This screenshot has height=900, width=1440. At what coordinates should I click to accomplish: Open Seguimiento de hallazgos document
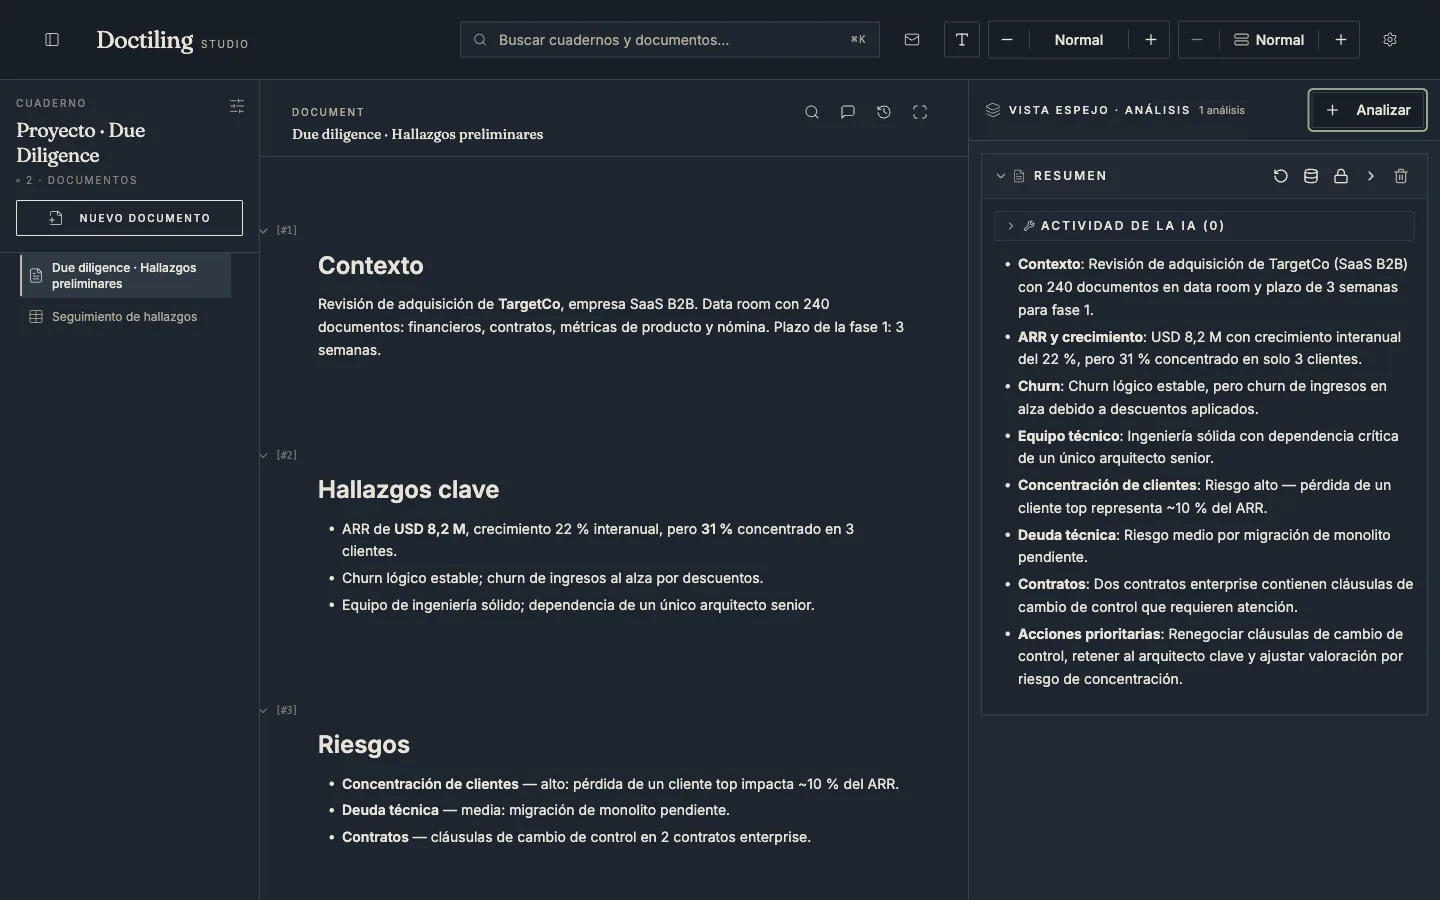pyautogui.click(x=125, y=317)
